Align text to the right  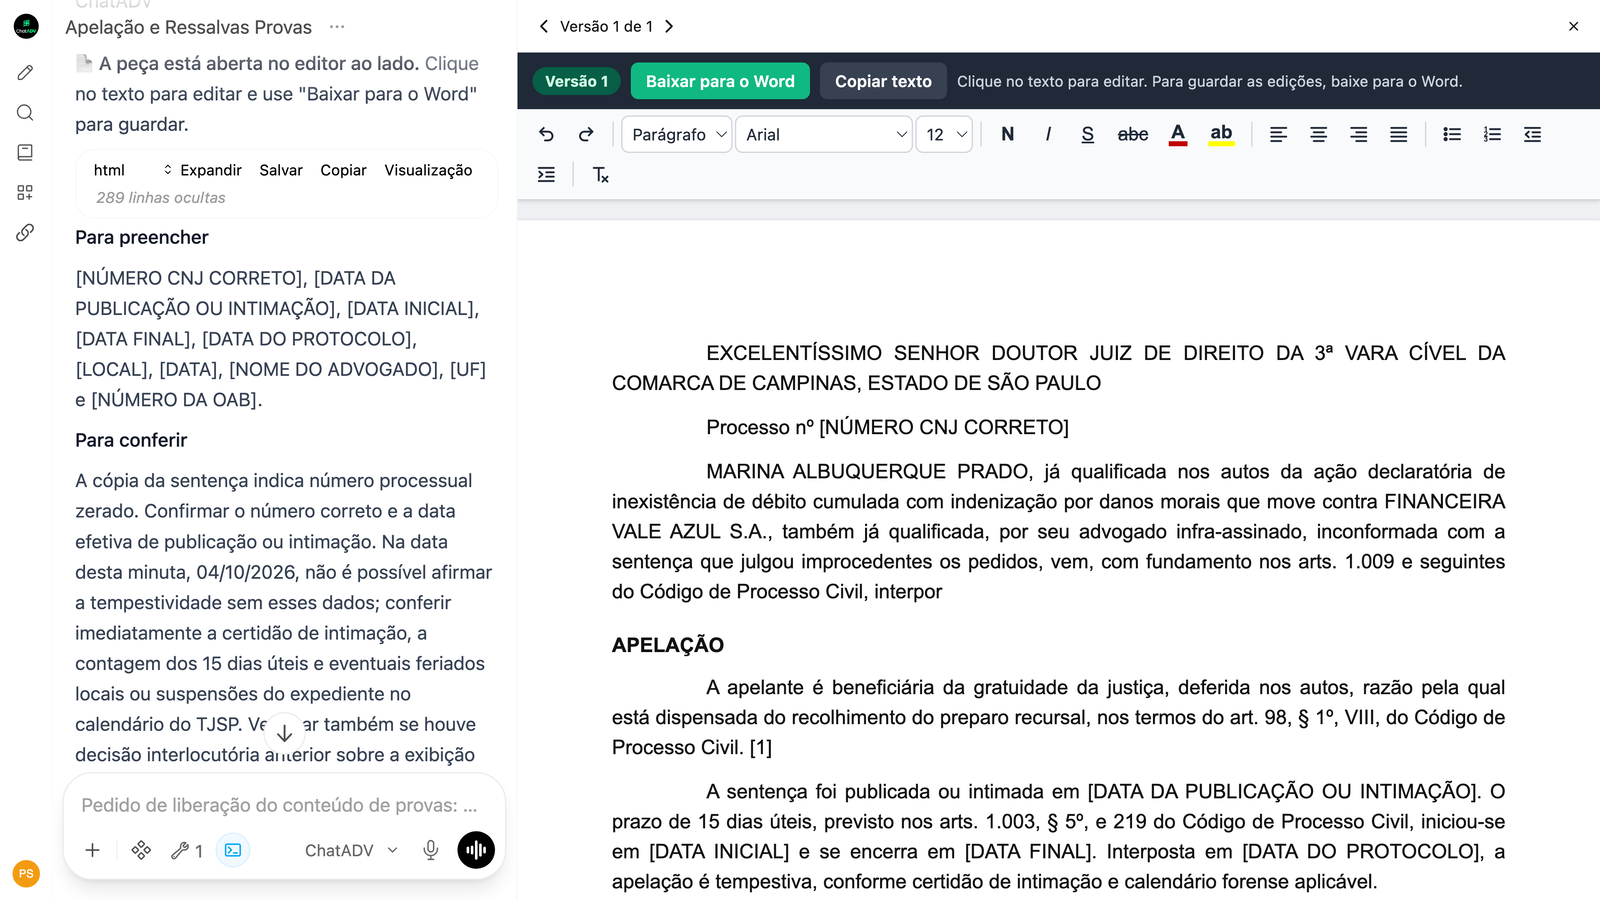(1359, 134)
